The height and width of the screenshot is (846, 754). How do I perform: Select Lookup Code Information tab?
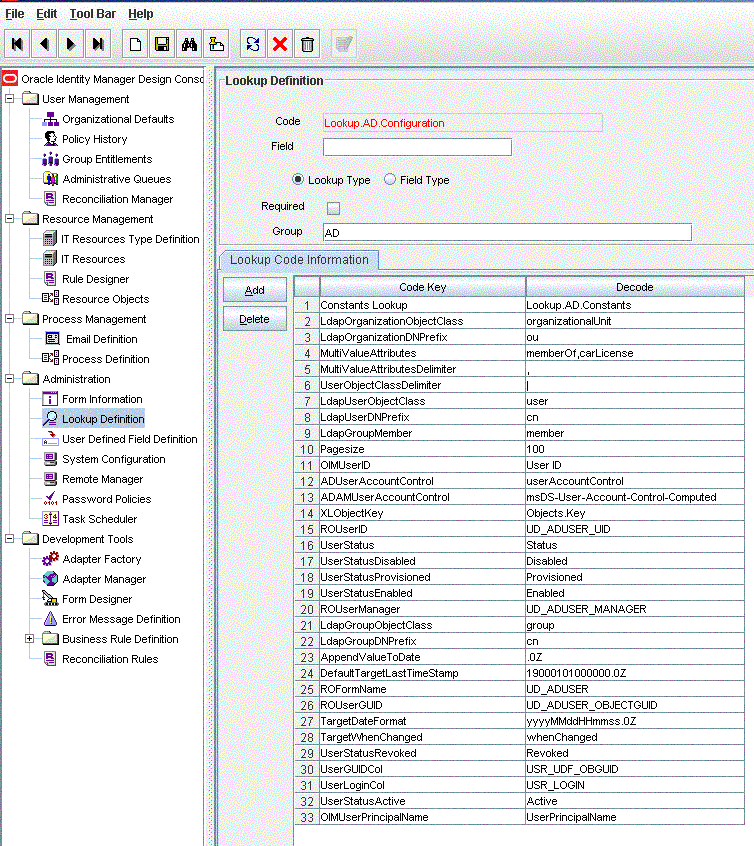[x=299, y=260]
